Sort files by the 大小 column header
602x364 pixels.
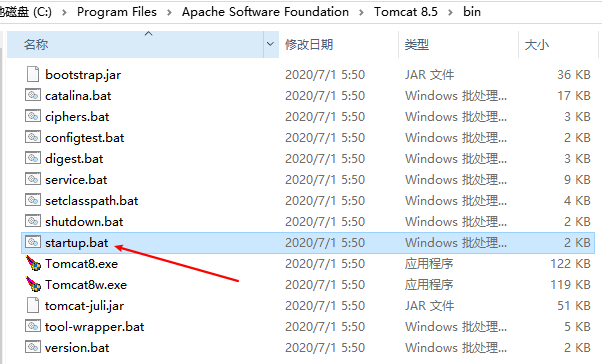(x=537, y=45)
